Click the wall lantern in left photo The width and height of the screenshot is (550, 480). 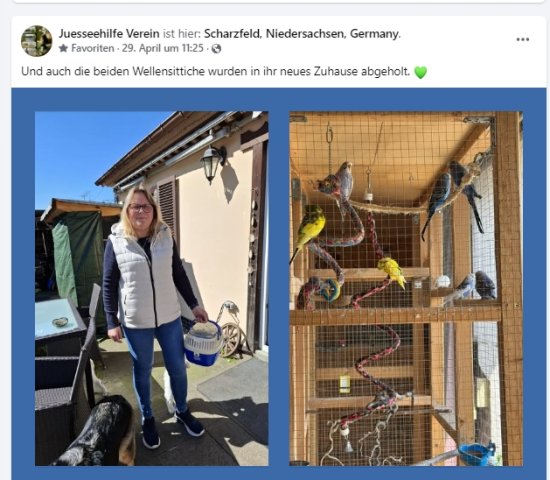pos(212,163)
